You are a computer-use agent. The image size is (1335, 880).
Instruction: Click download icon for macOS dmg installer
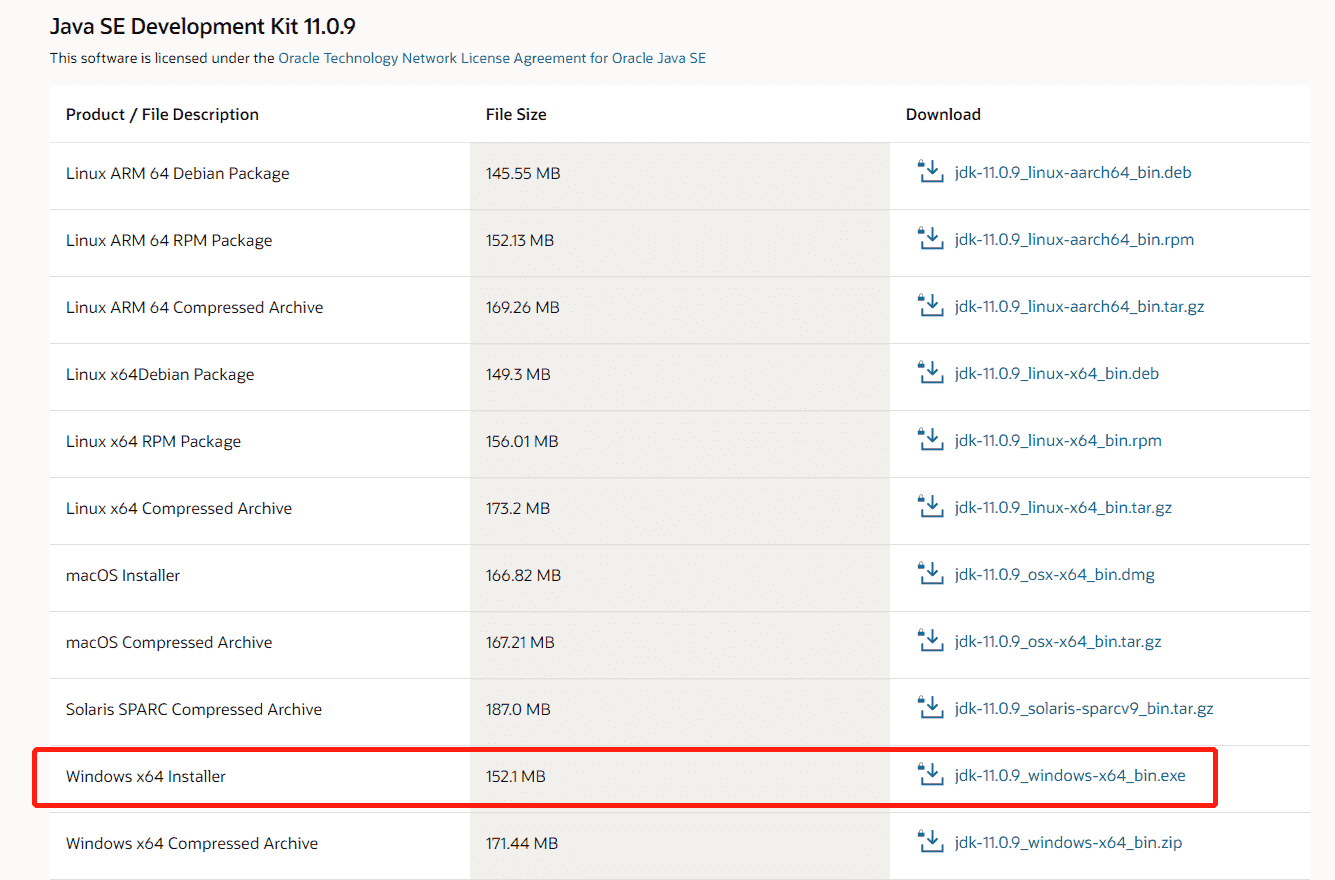click(x=930, y=574)
